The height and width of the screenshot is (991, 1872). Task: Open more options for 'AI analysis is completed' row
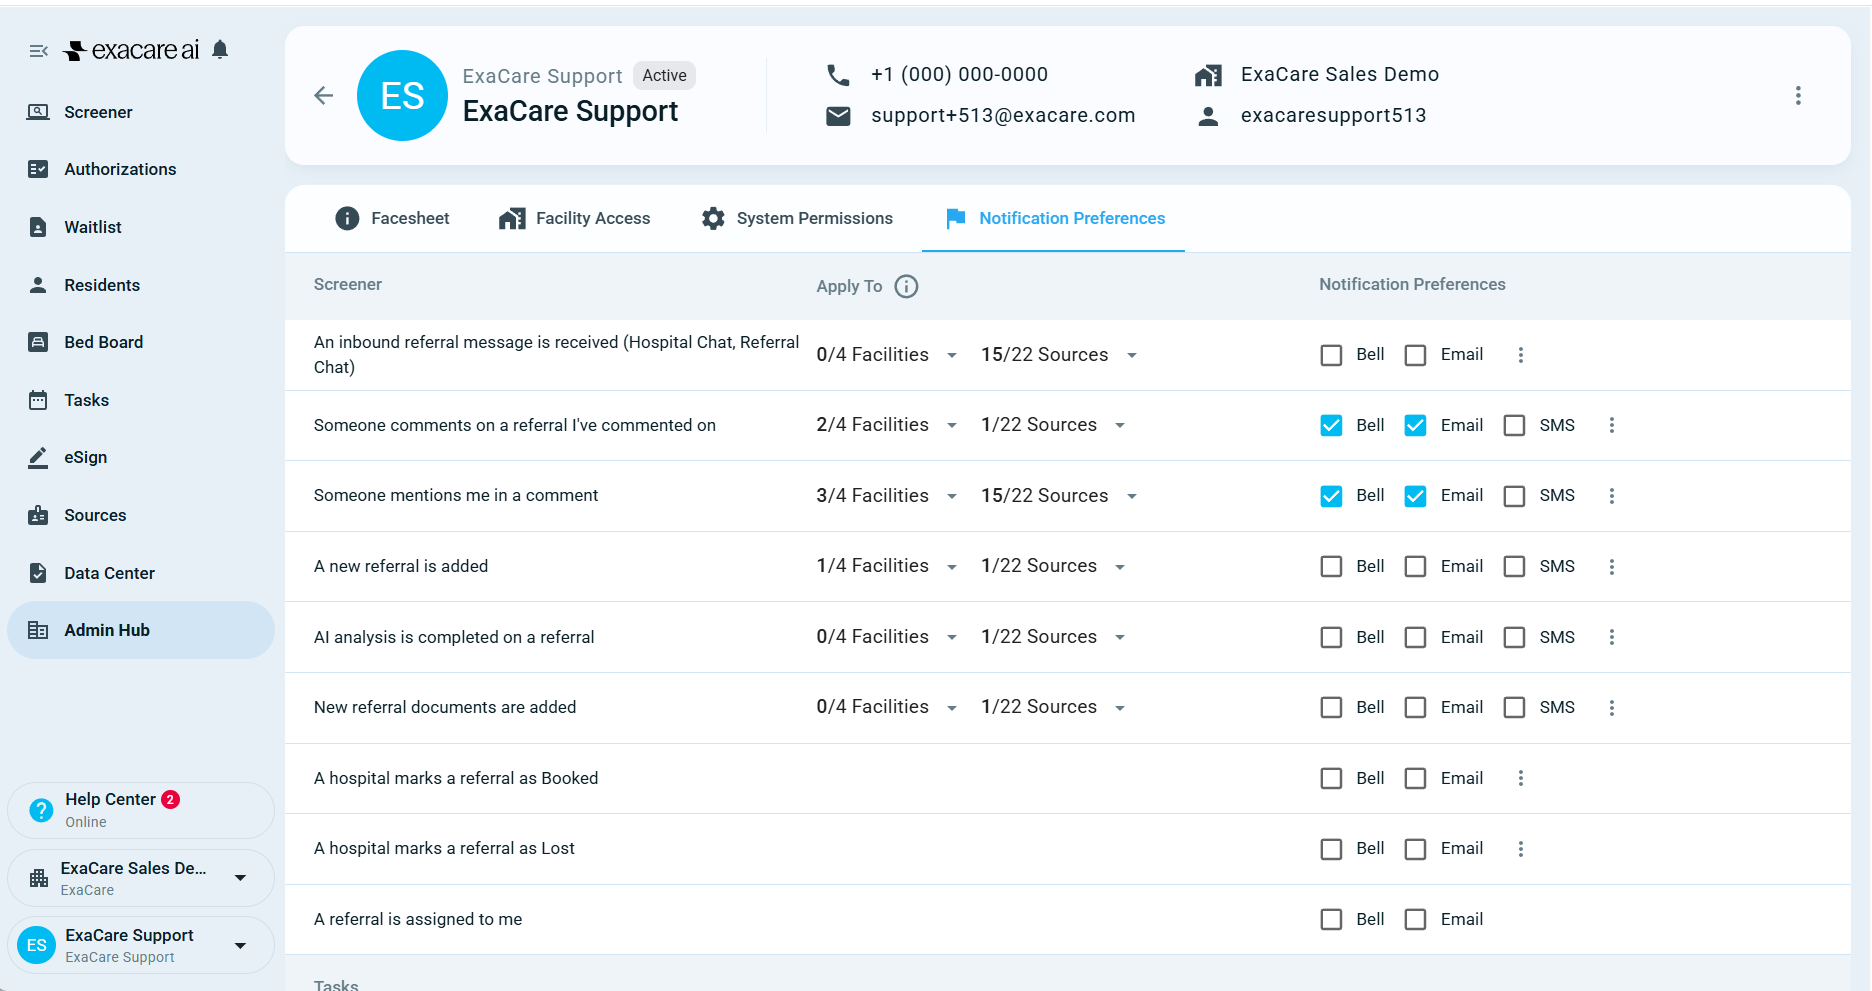(x=1611, y=637)
